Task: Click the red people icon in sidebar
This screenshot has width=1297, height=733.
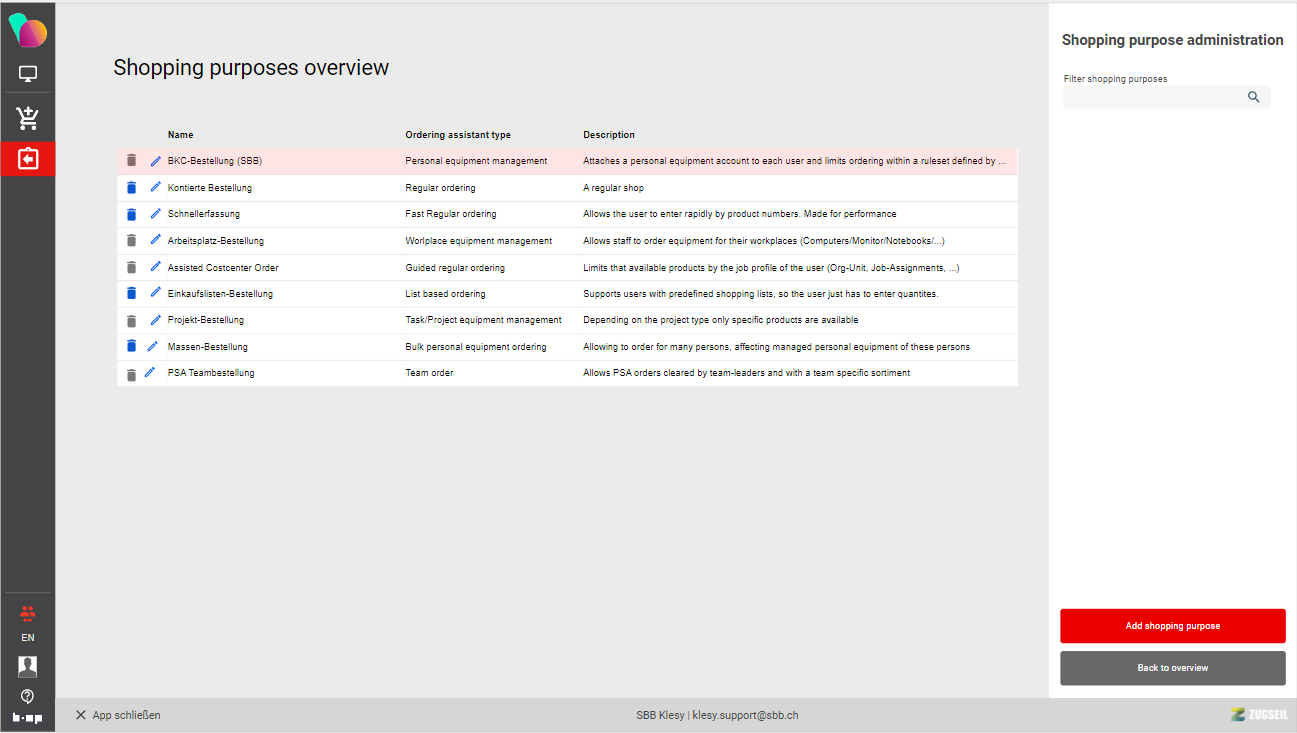Action: [x=28, y=613]
